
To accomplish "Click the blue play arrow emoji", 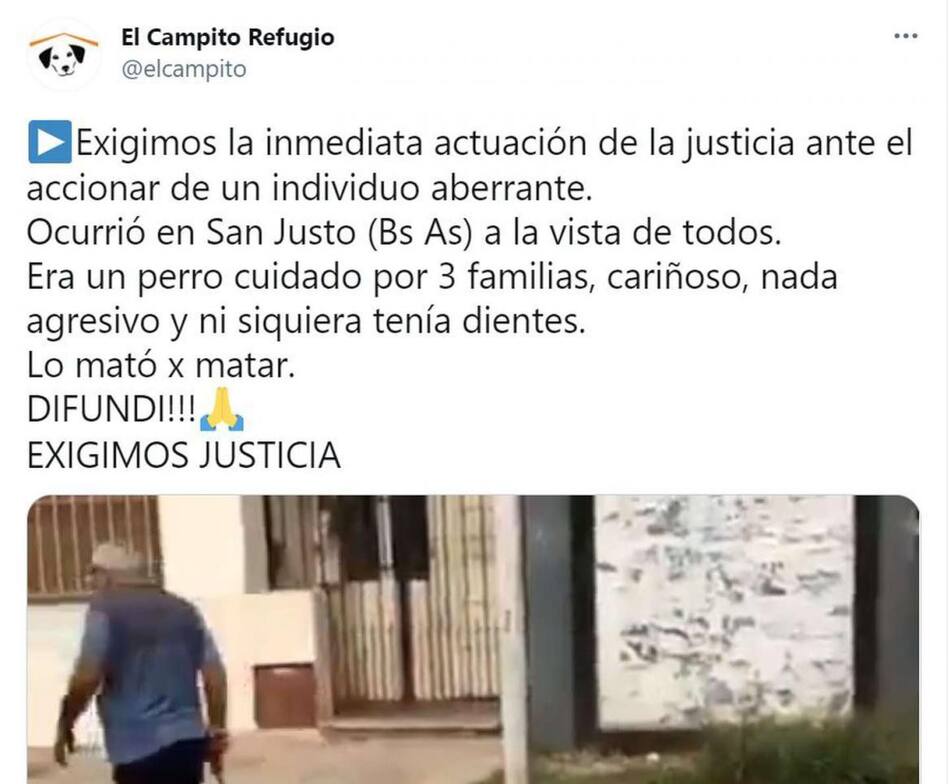I will click(50, 142).
